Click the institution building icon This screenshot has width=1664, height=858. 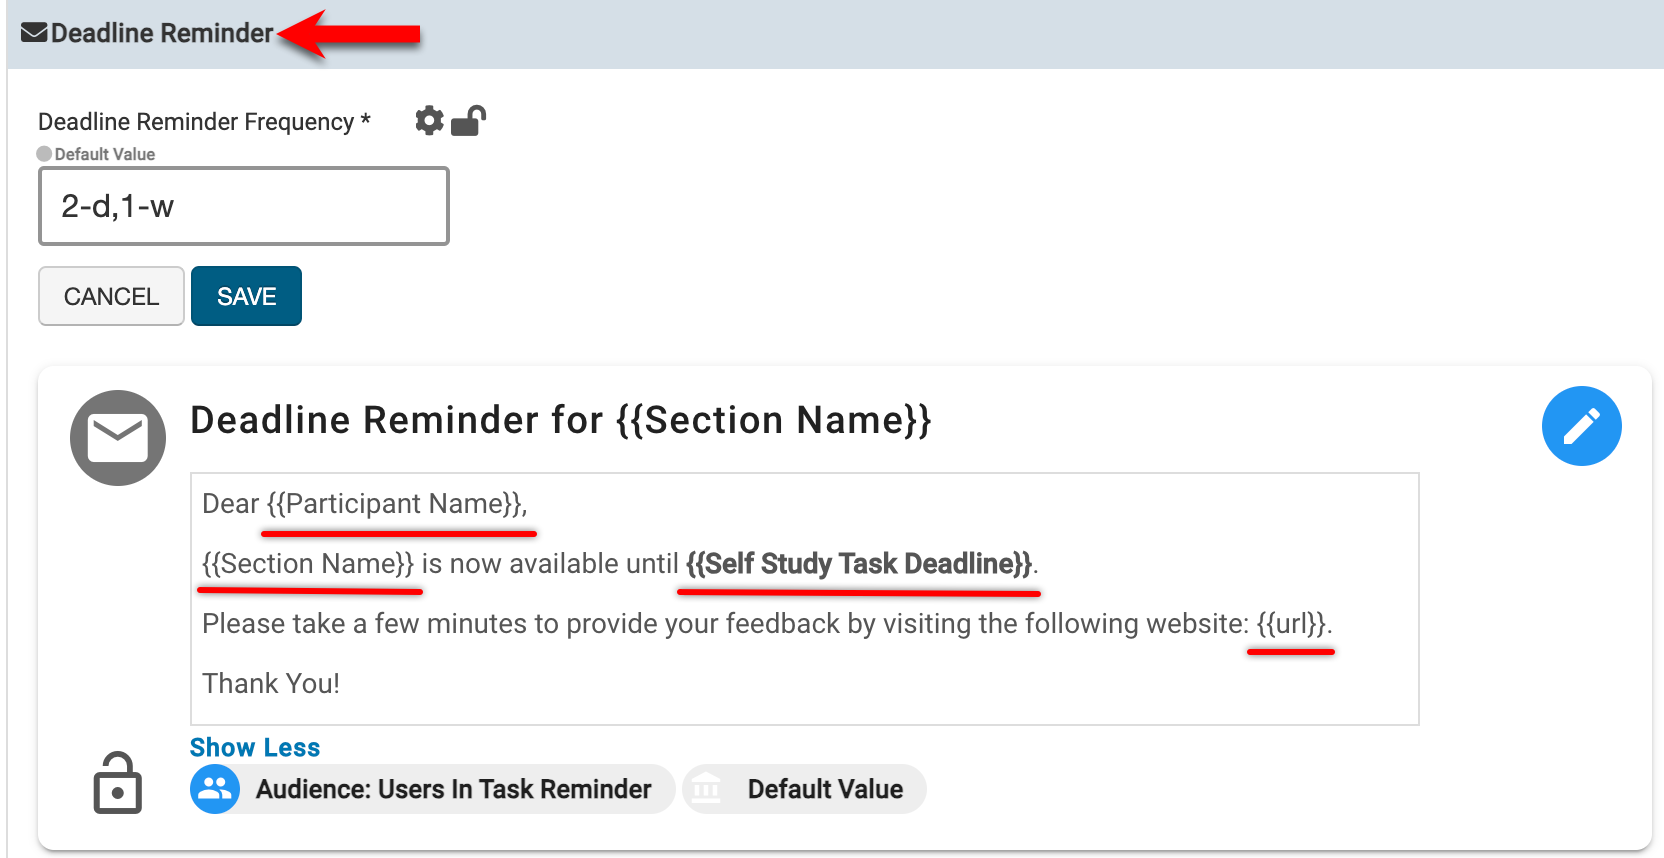click(706, 789)
